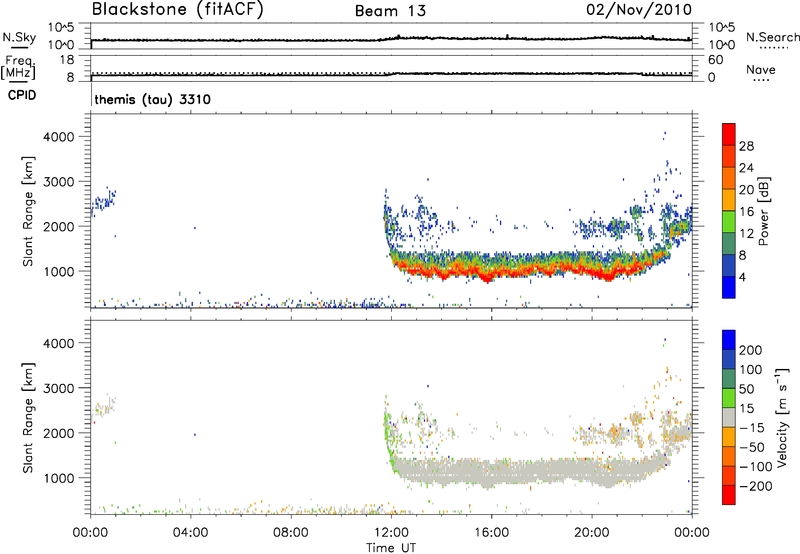Click the blue top of velocity color bar

click(x=729, y=339)
